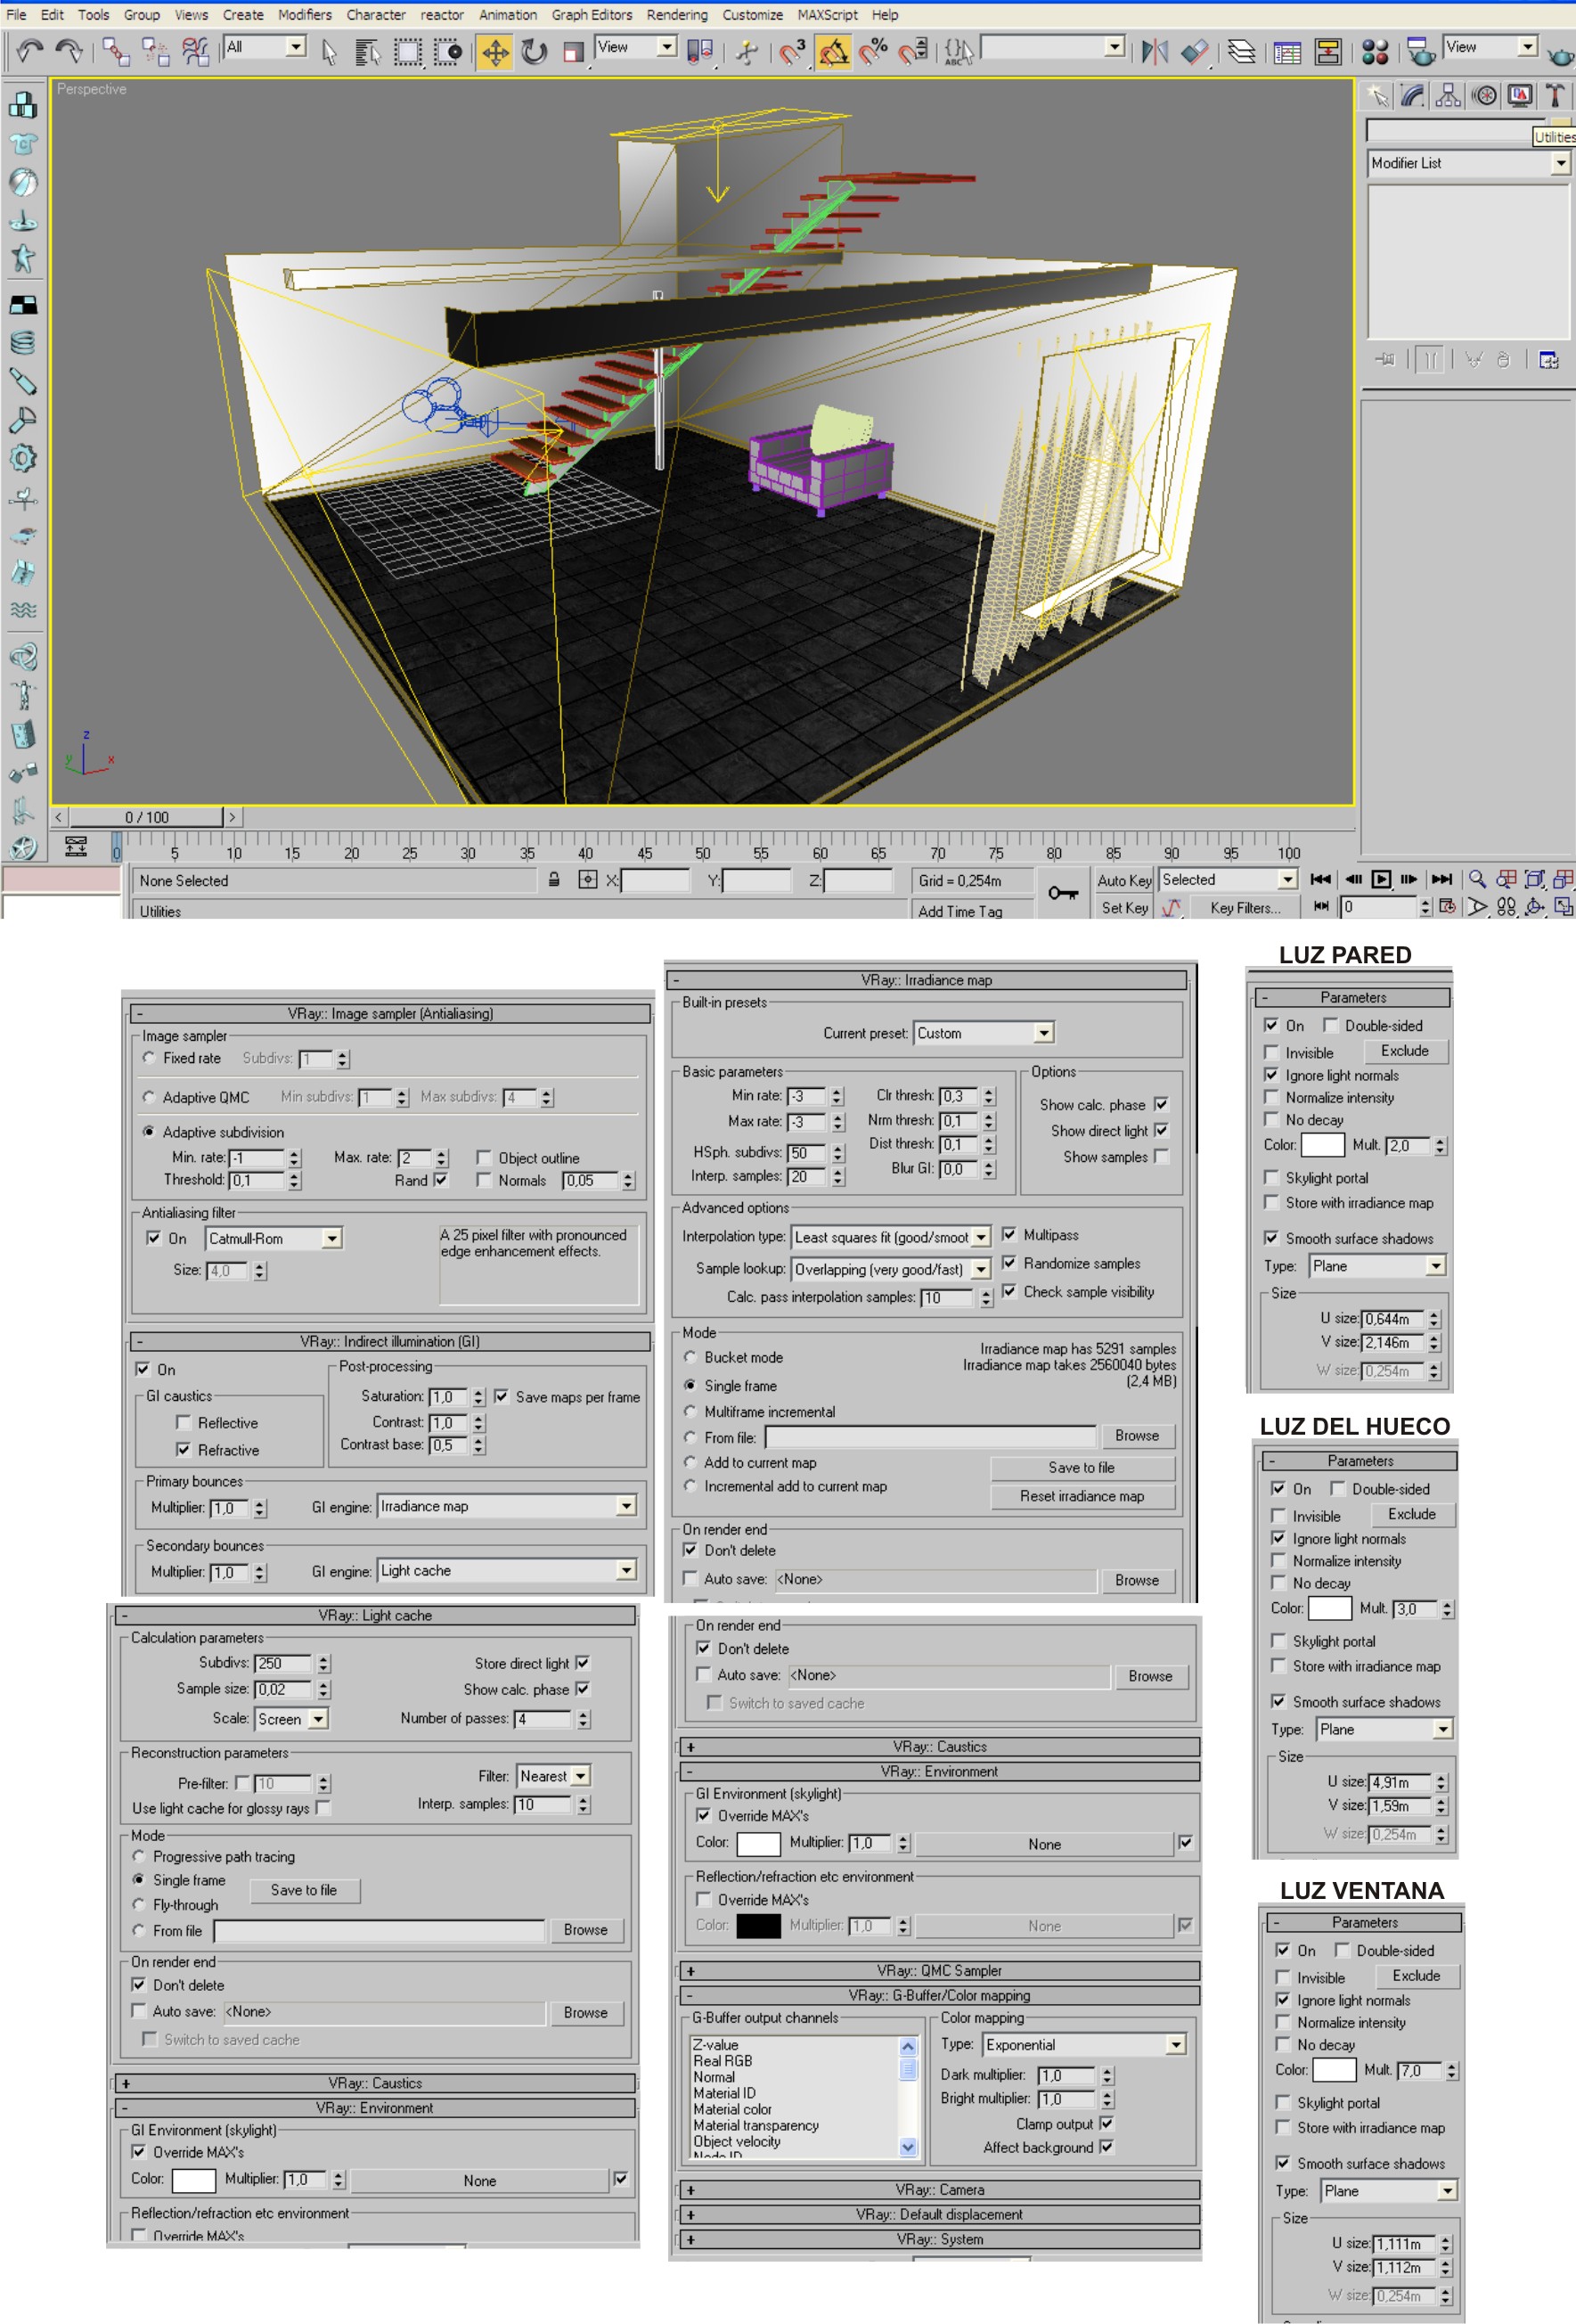Switch to the Display command panel tab
Viewport: 1576px width, 2324px height.
point(1520,96)
